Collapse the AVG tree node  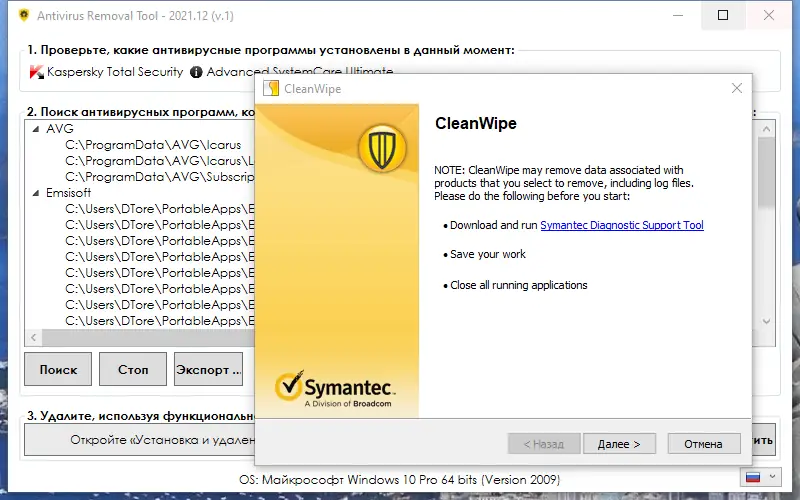tap(37, 129)
